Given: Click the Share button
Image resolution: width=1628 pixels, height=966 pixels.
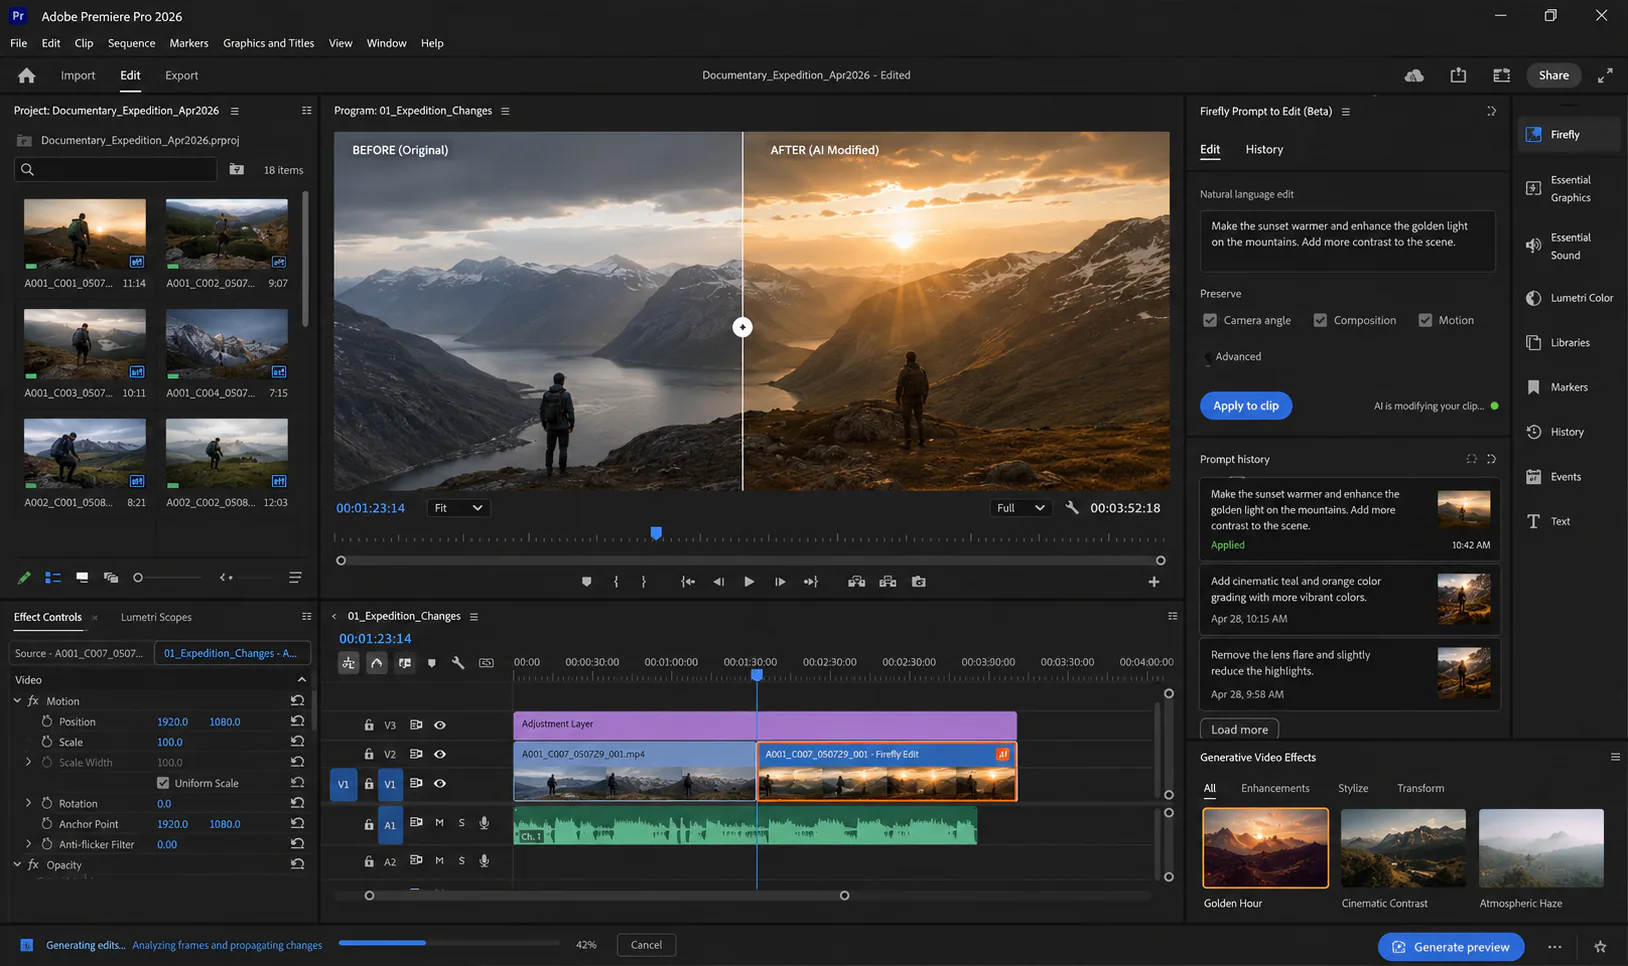Looking at the screenshot, I should 1553,75.
